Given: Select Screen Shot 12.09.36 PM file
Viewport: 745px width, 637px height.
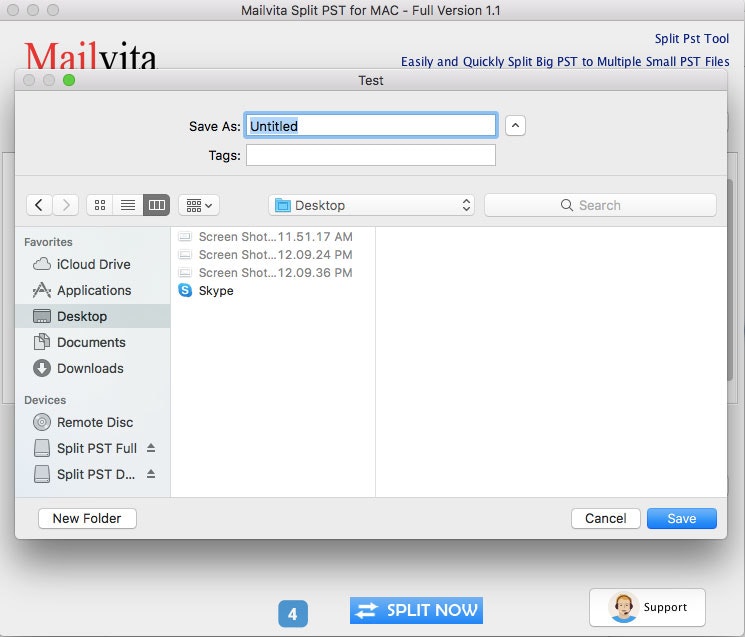Looking at the screenshot, I should pyautogui.click(x=273, y=273).
